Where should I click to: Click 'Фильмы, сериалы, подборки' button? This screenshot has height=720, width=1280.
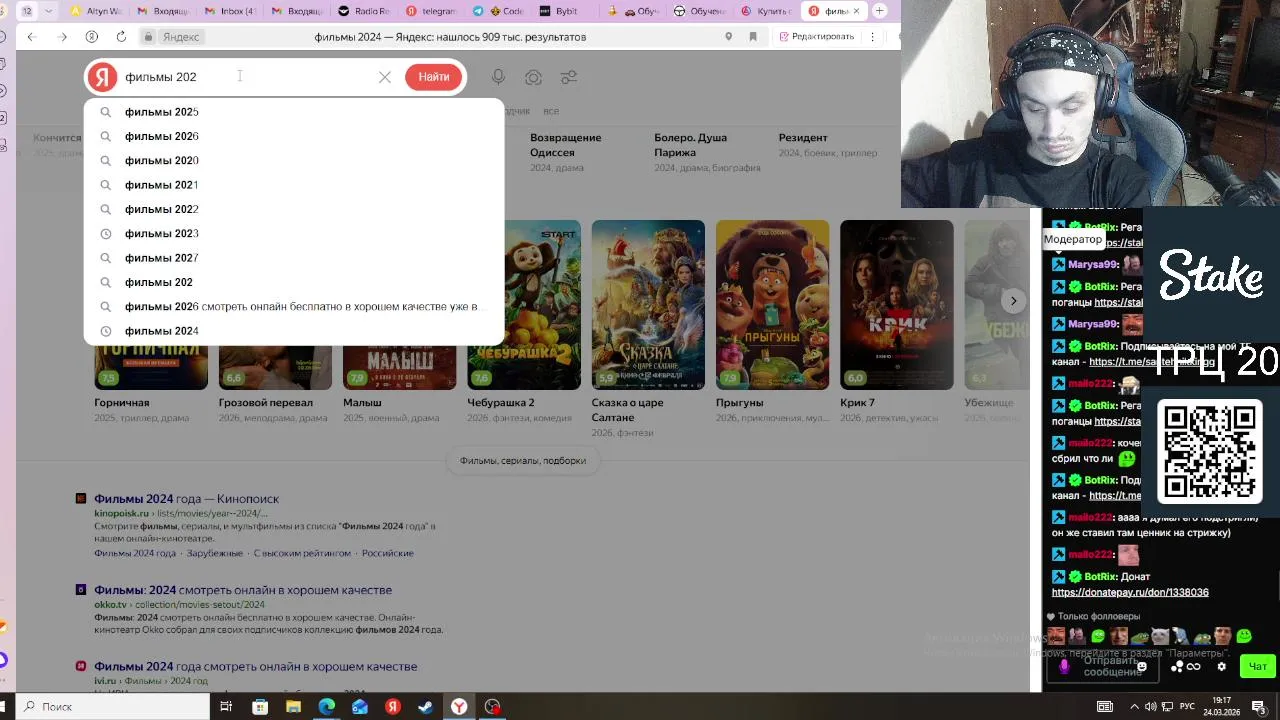(x=523, y=461)
